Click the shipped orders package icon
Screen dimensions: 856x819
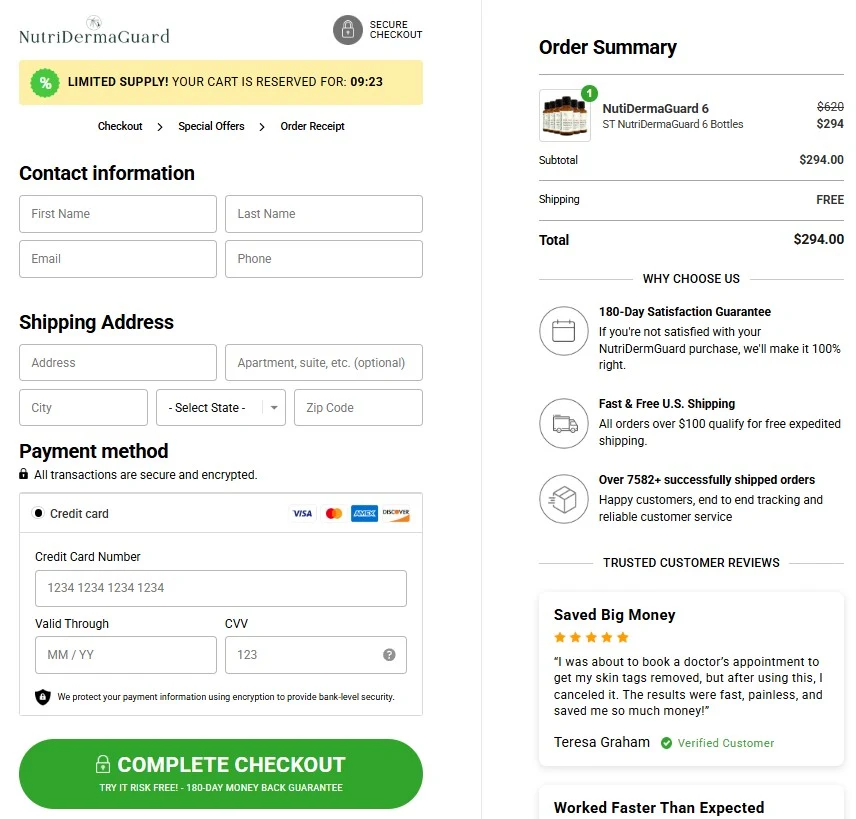click(x=563, y=499)
